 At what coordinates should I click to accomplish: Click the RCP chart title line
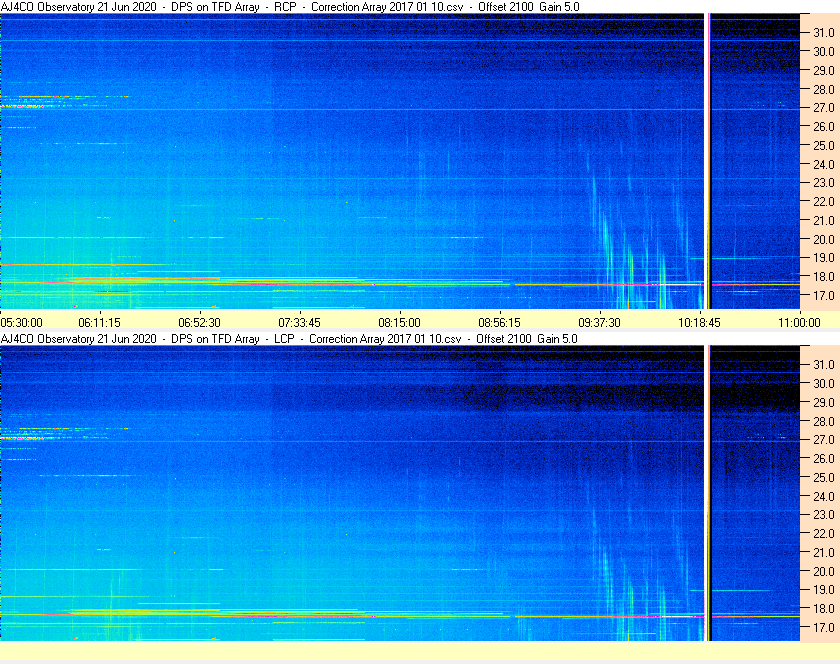pyautogui.click(x=290, y=7)
